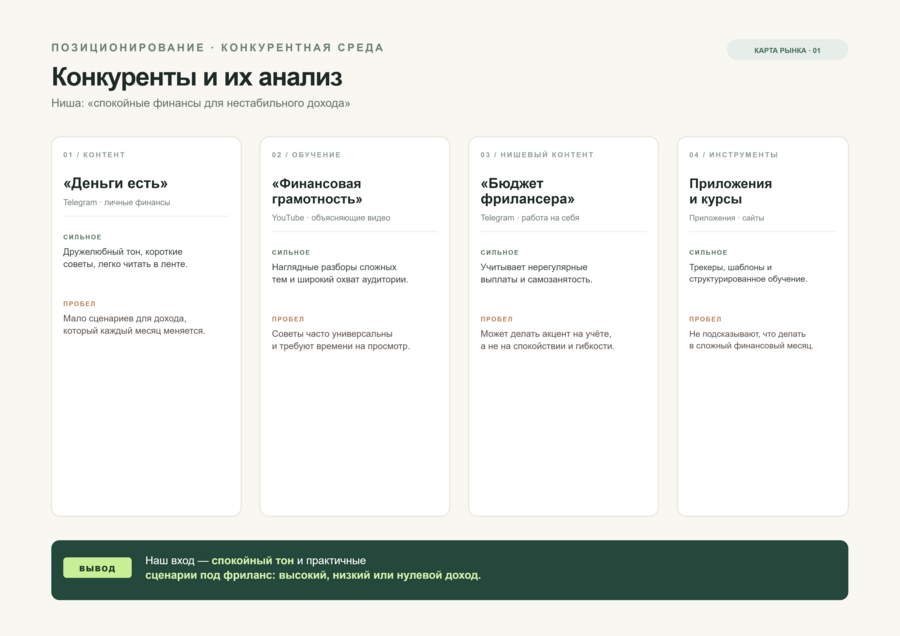Click the «03 / НИШЕВЫЙ КОНТЕНТ» card label
900x636 pixels.
[537, 155]
